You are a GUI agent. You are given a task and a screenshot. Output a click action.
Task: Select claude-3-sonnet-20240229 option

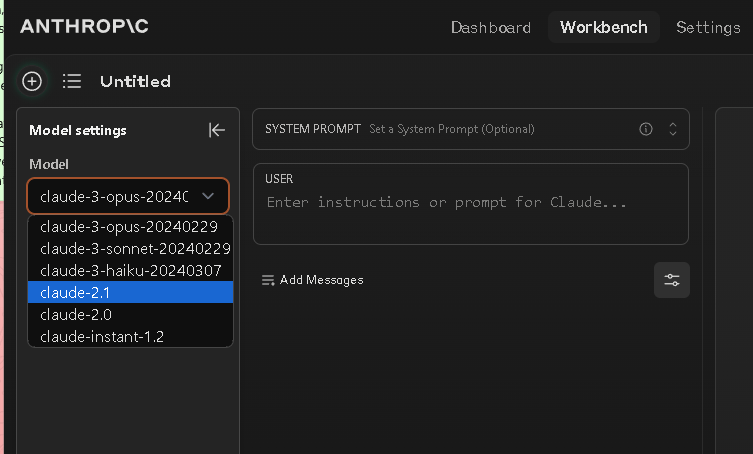[130, 248]
